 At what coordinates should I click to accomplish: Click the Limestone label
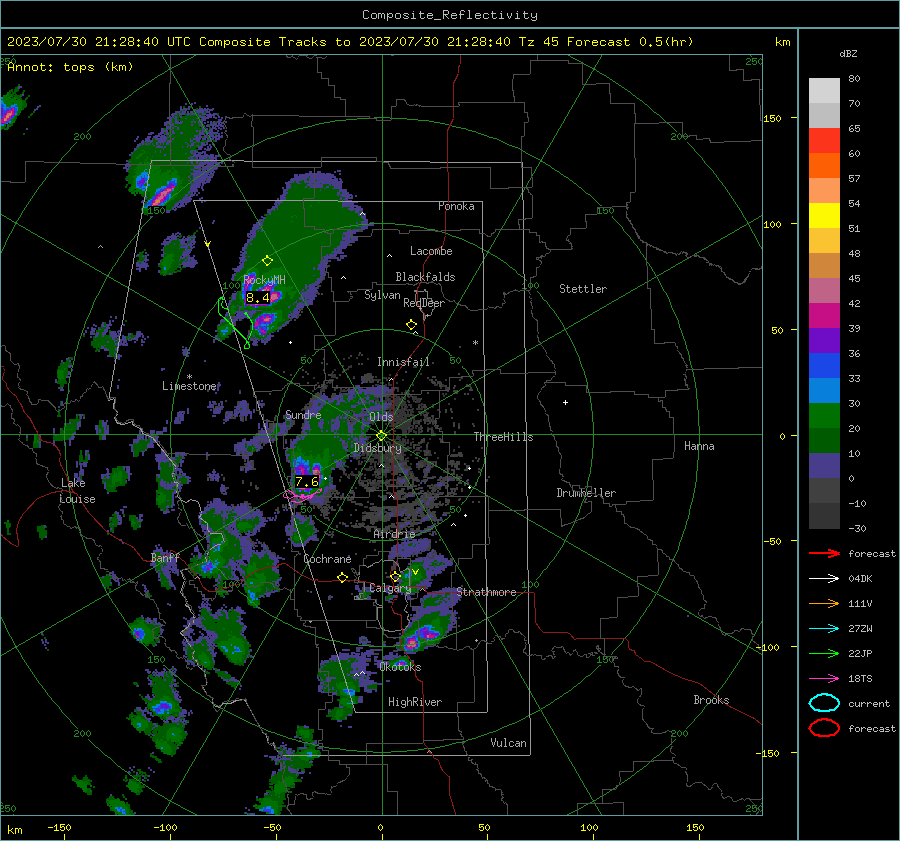(x=189, y=386)
